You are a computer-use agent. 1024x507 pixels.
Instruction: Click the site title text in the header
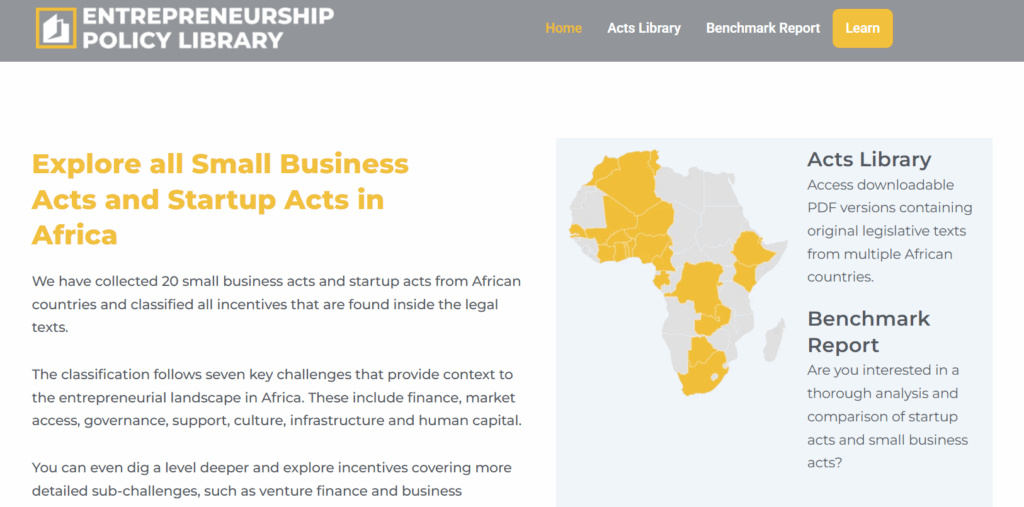coord(208,28)
